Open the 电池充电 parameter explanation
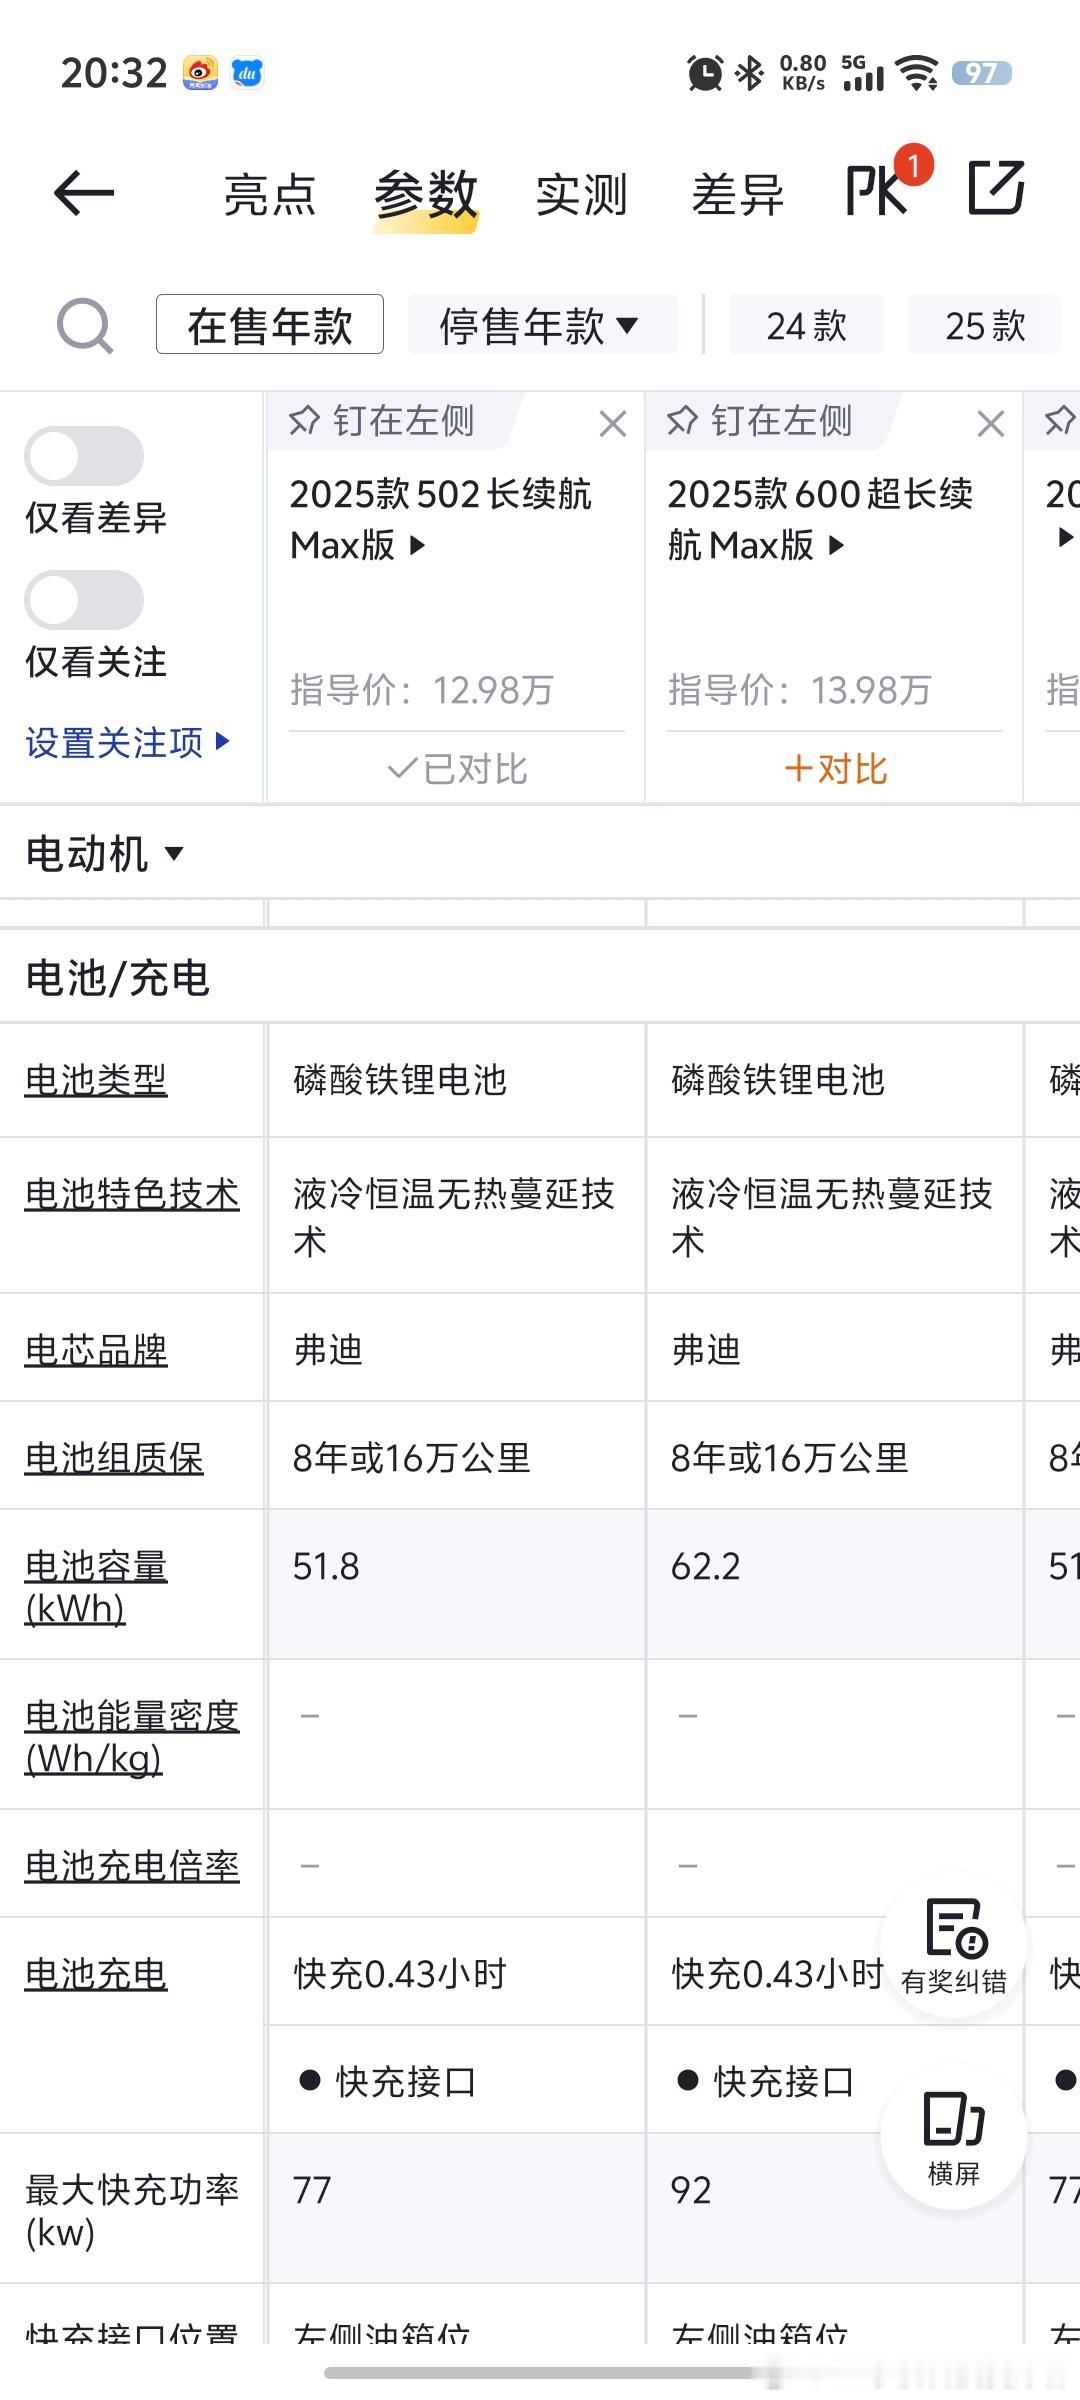This screenshot has width=1080, height=2400. coord(96,1974)
